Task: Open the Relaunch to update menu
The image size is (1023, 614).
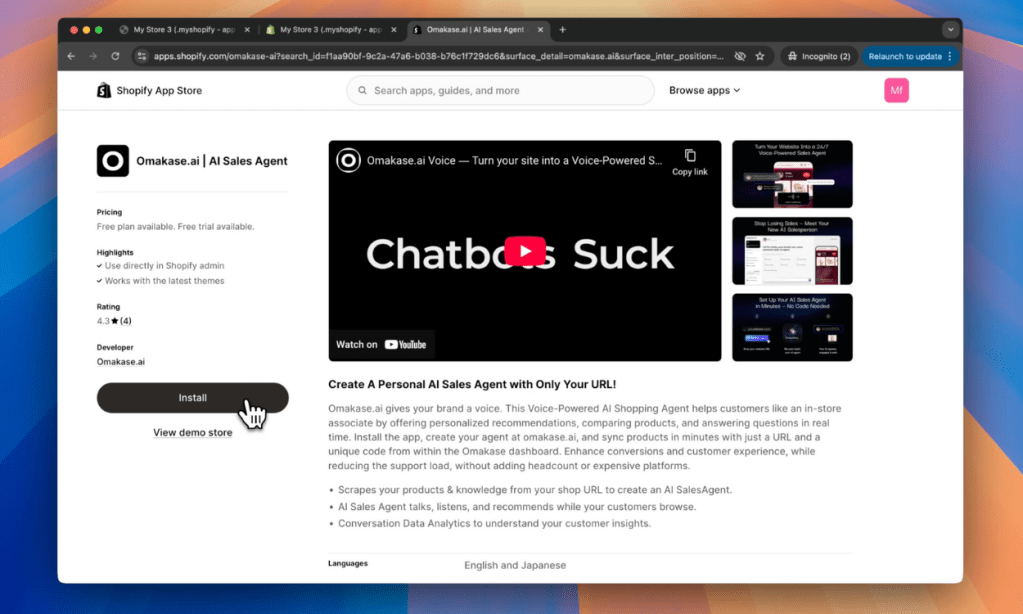Action: pyautogui.click(x=909, y=57)
